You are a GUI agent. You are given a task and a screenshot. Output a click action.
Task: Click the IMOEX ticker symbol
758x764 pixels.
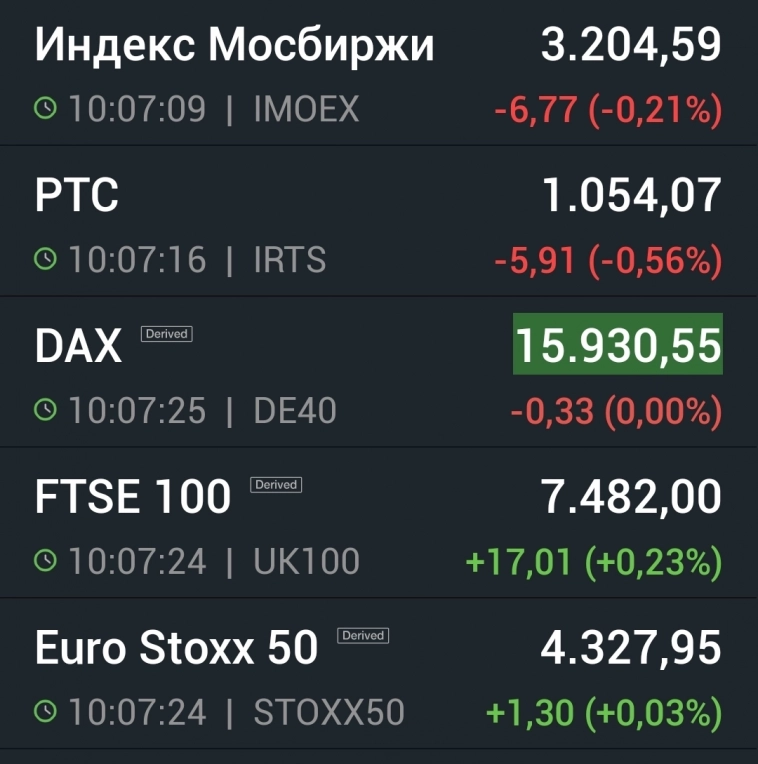pyautogui.click(x=306, y=109)
